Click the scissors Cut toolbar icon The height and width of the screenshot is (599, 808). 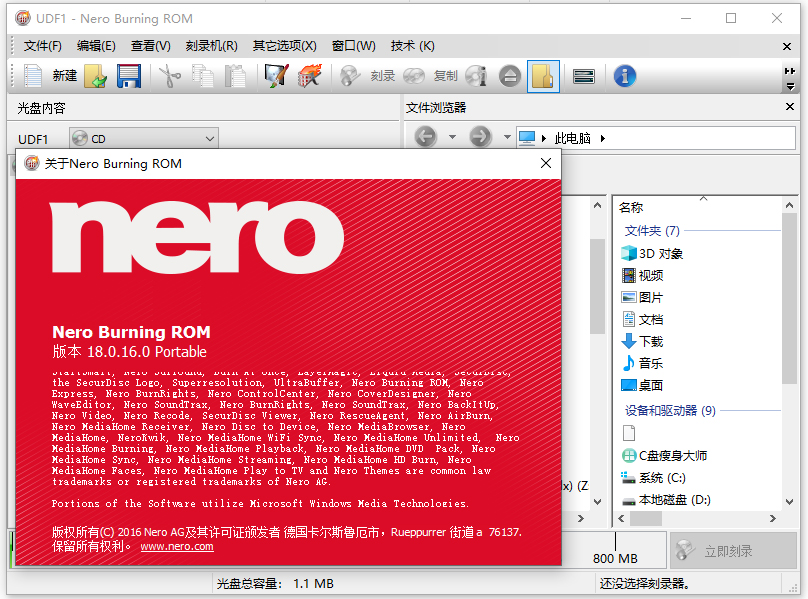tap(167, 76)
